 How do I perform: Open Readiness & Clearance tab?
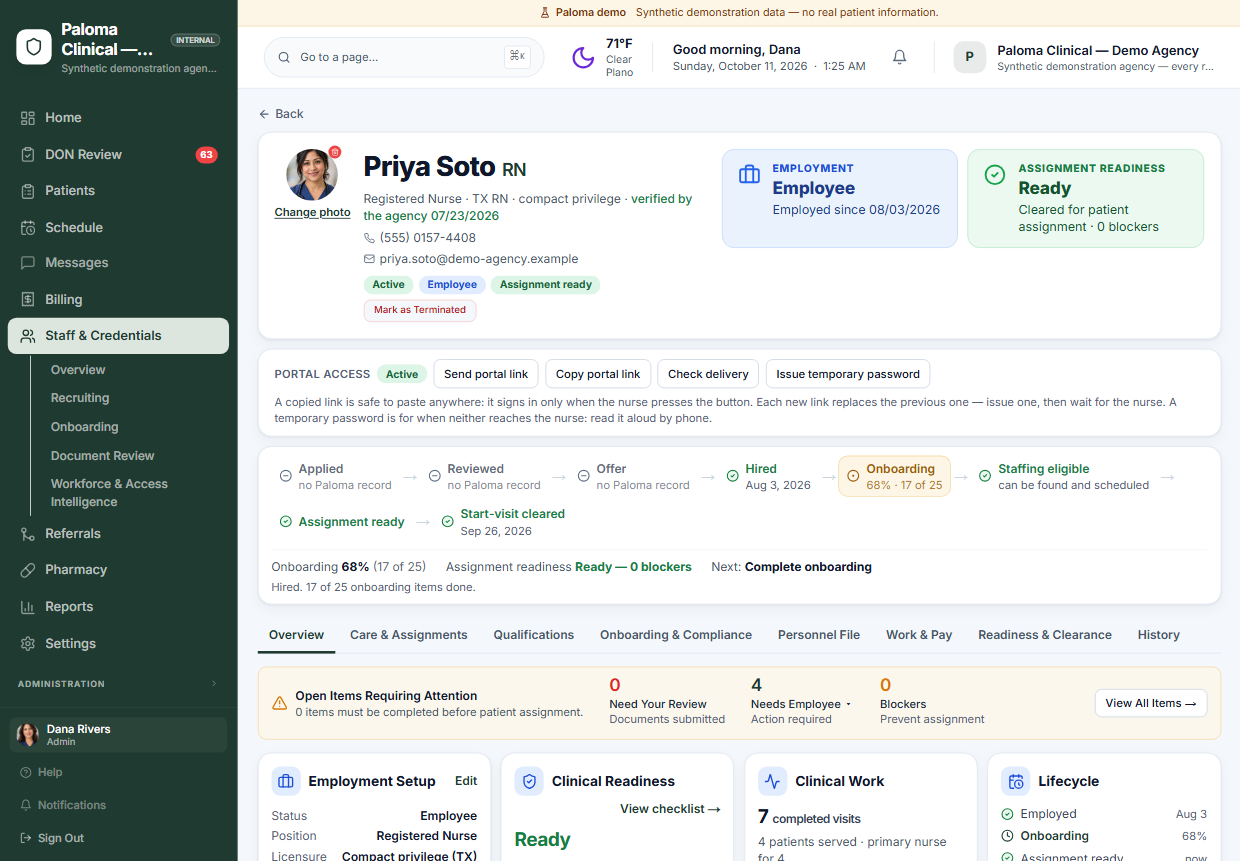(1045, 635)
